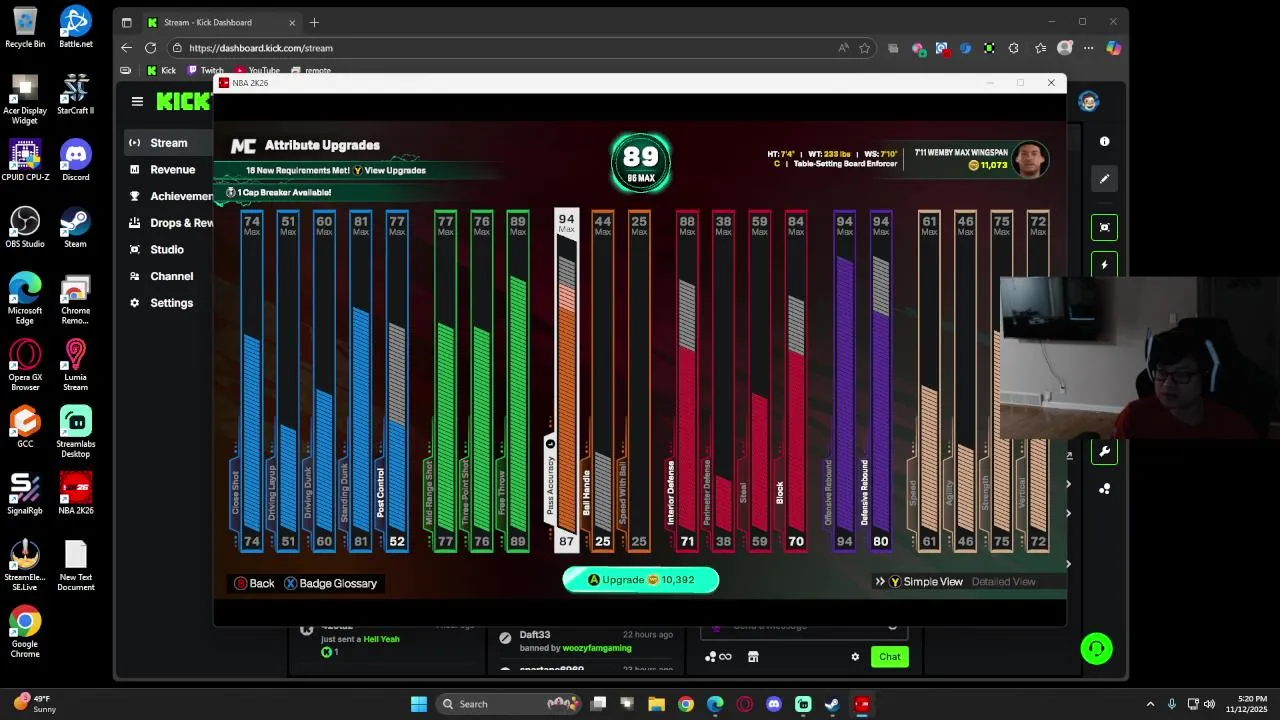The width and height of the screenshot is (1280, 720).
Task: Open the green headset support chat bubble
Action: [1097, 649]
